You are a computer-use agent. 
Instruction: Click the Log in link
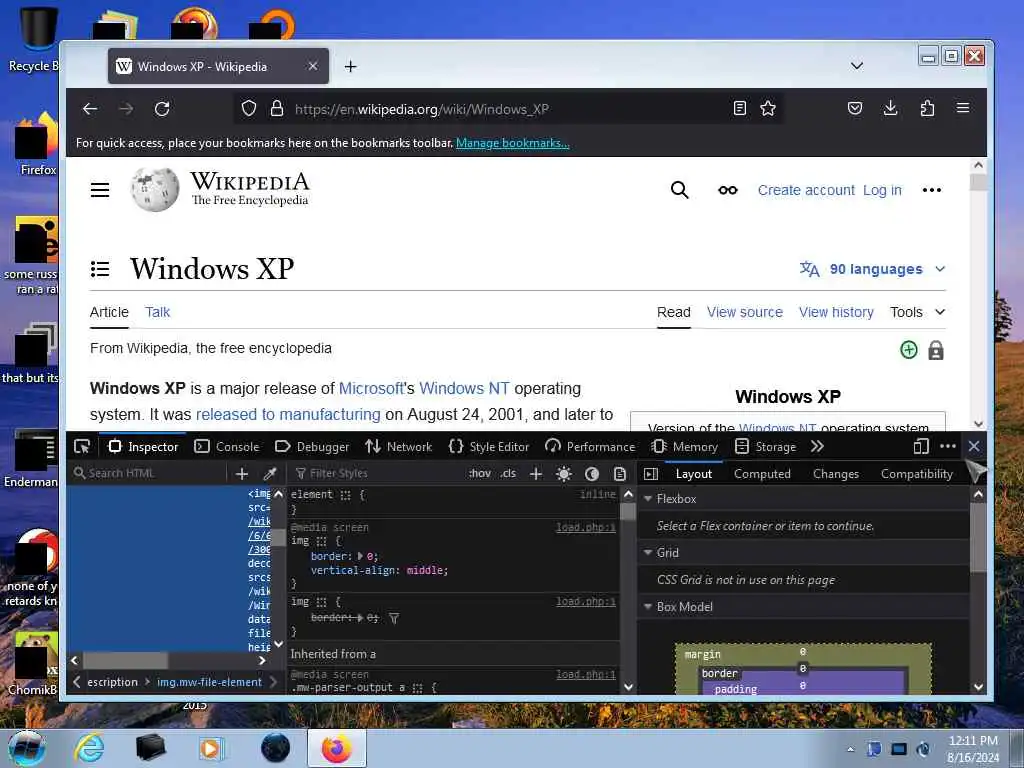pyautogui.click(x=882, y=190)
